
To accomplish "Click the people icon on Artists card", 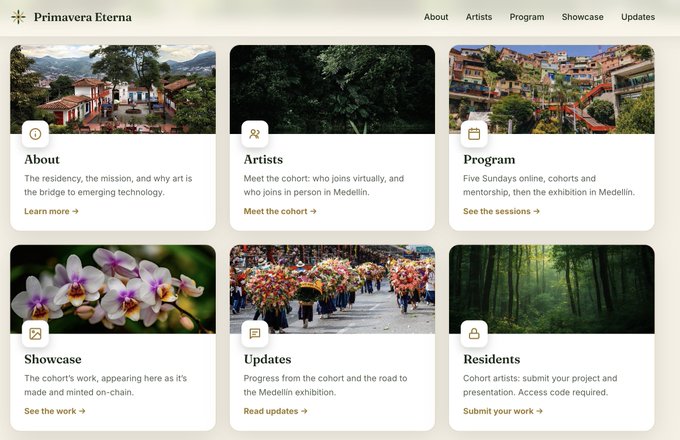I will pos(255,134).
